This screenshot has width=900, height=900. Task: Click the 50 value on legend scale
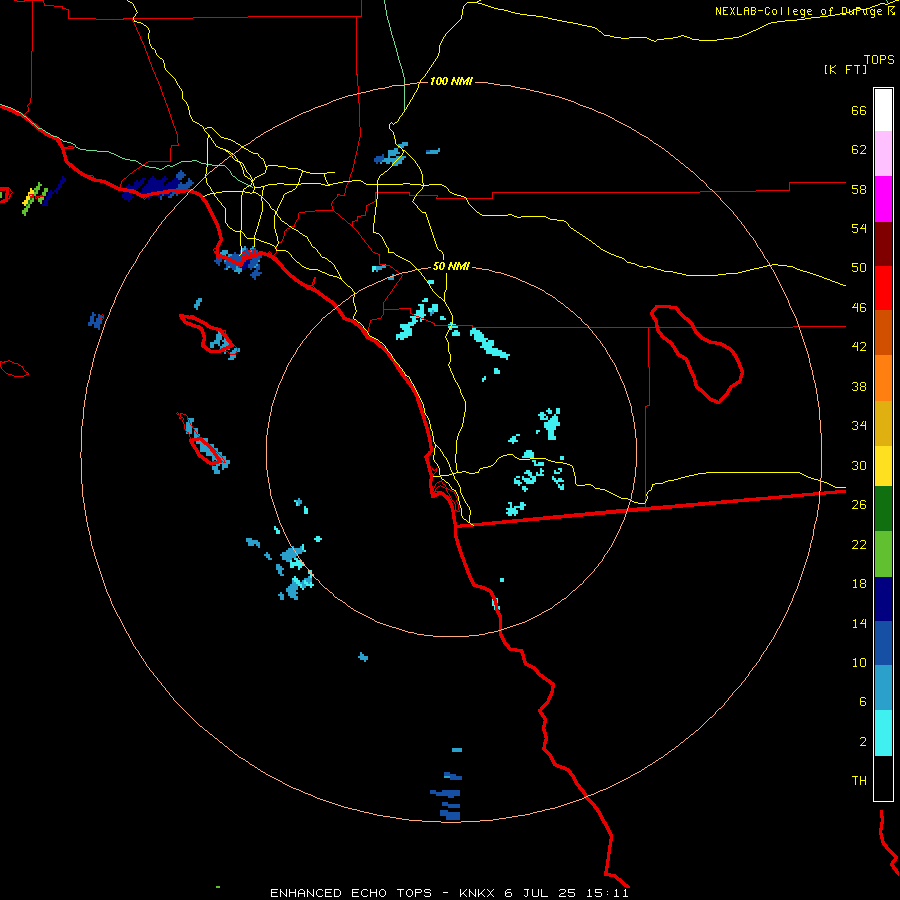[859, 268]
